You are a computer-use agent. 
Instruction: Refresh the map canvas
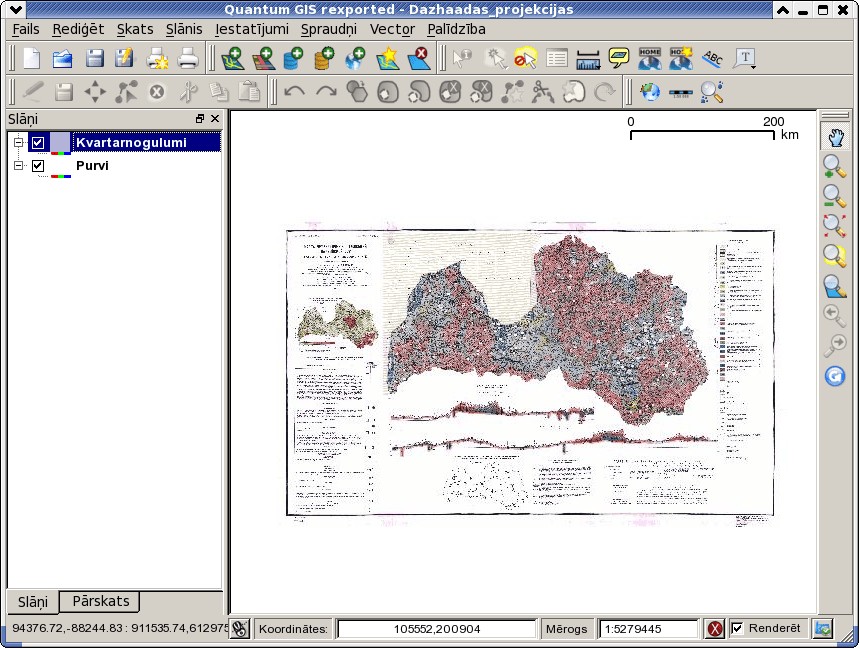pos(835,376)
